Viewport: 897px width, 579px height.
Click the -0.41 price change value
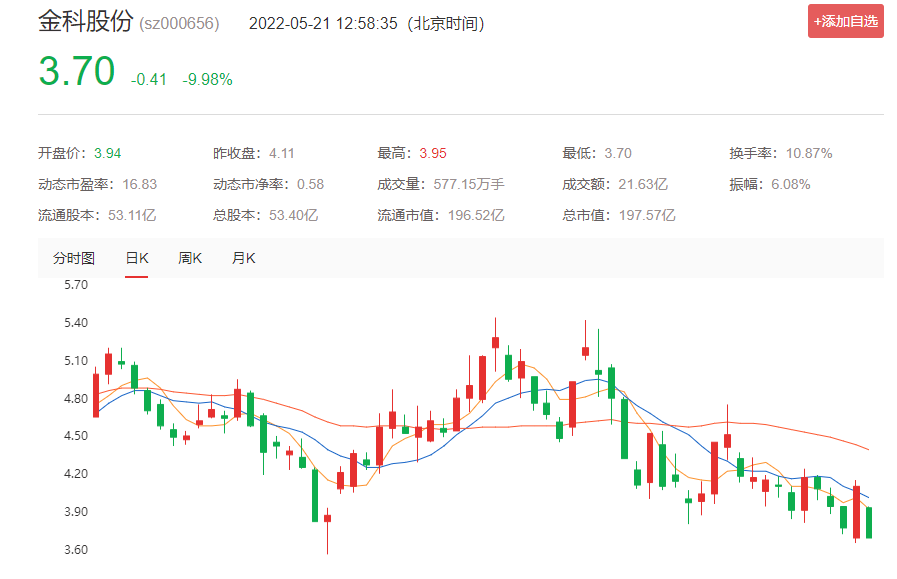[149, 79]
